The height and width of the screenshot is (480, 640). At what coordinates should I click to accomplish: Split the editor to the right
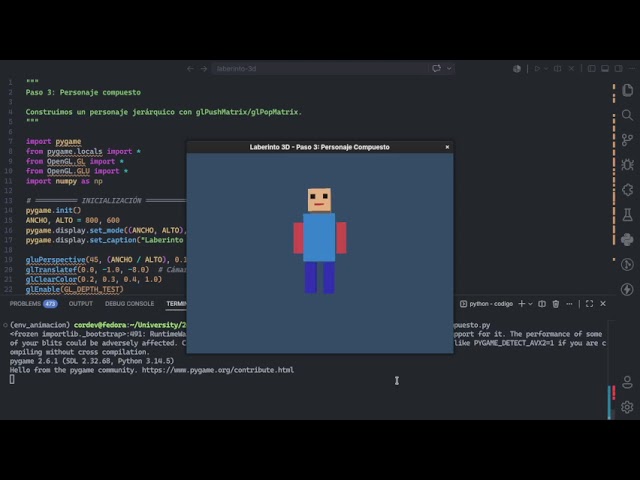pos(558,69)
